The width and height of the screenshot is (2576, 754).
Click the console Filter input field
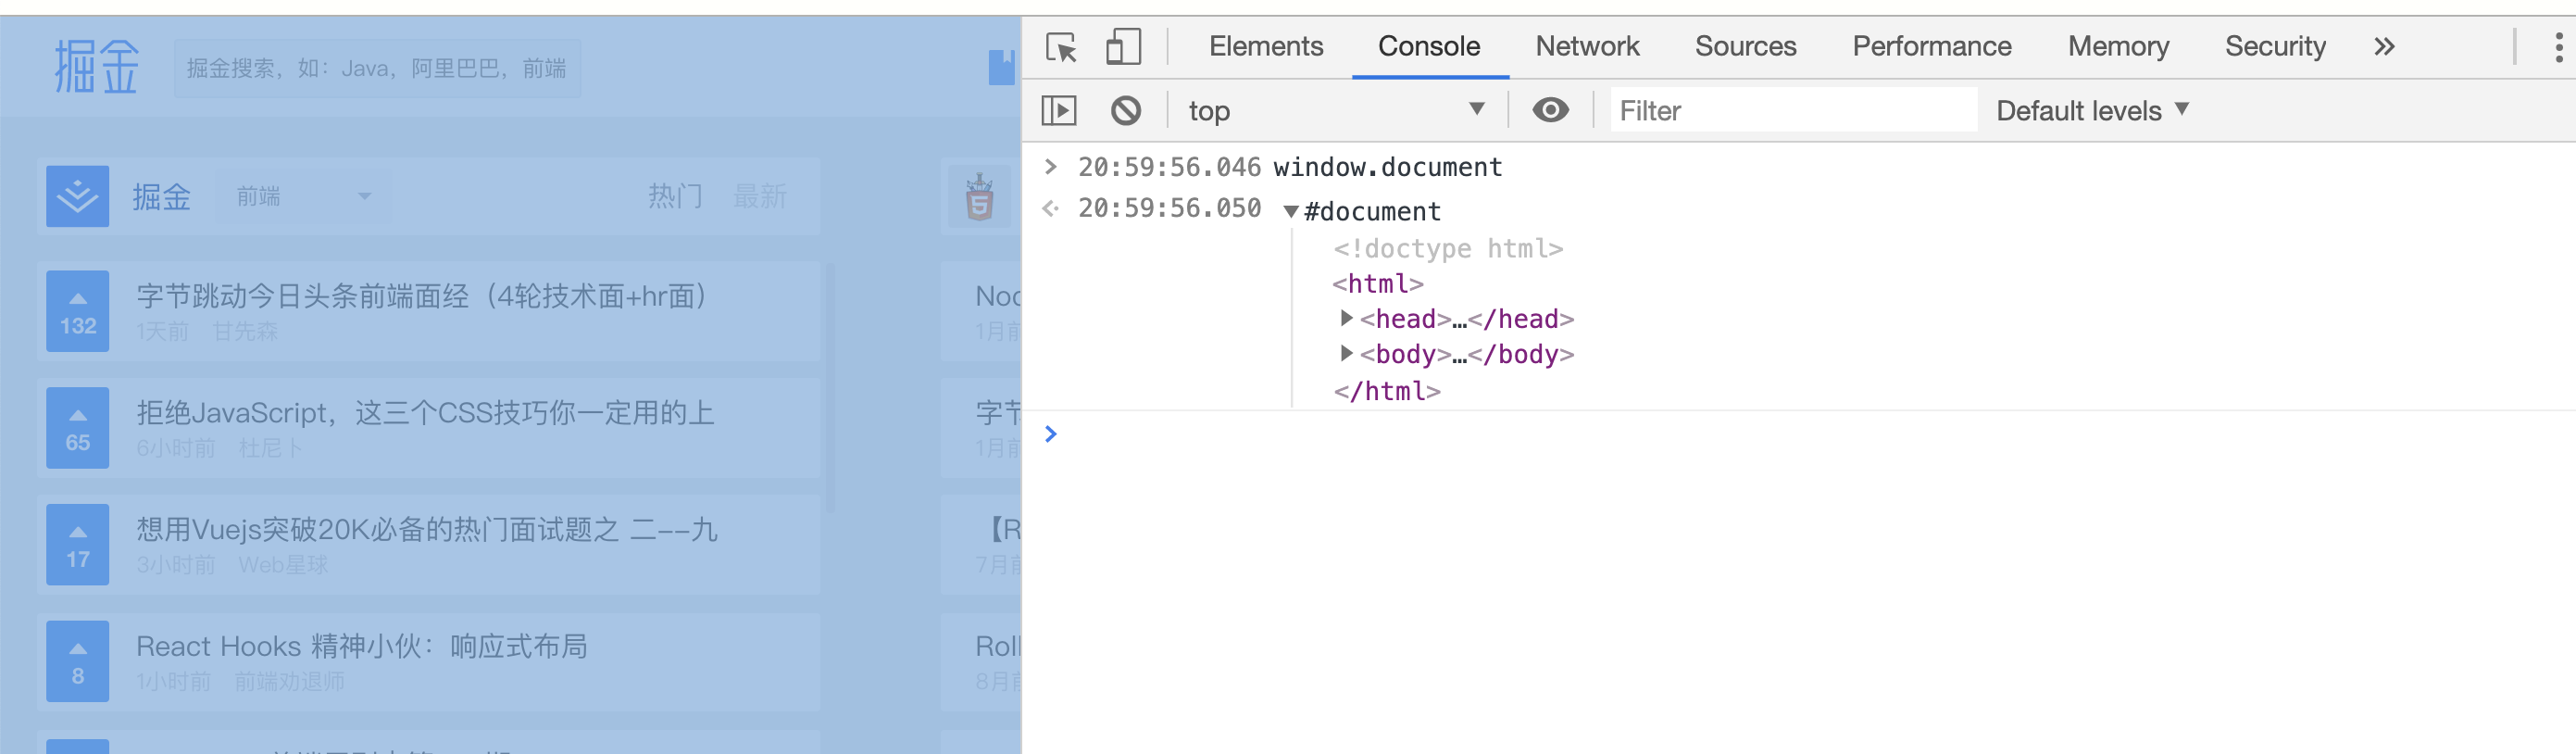click(1793, 110)
